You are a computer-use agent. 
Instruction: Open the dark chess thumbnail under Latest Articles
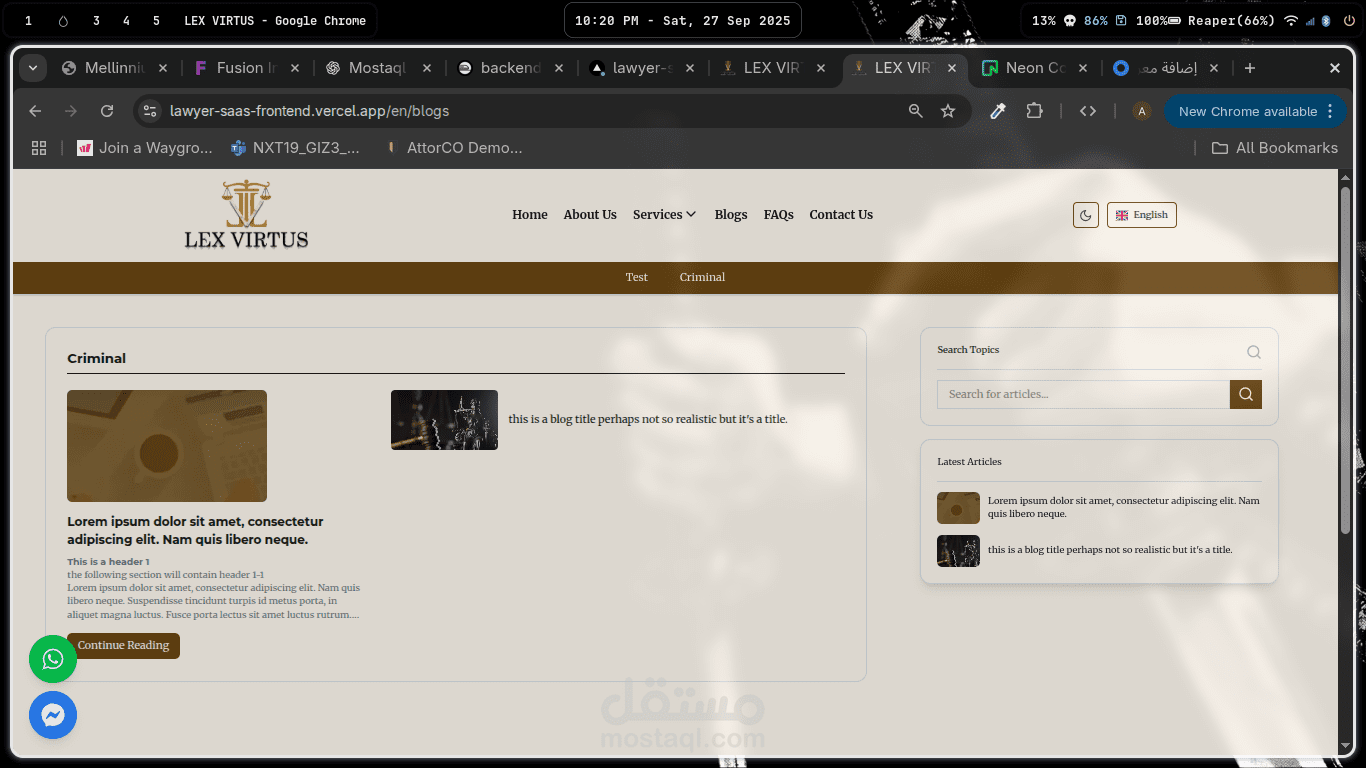[958, 551]
